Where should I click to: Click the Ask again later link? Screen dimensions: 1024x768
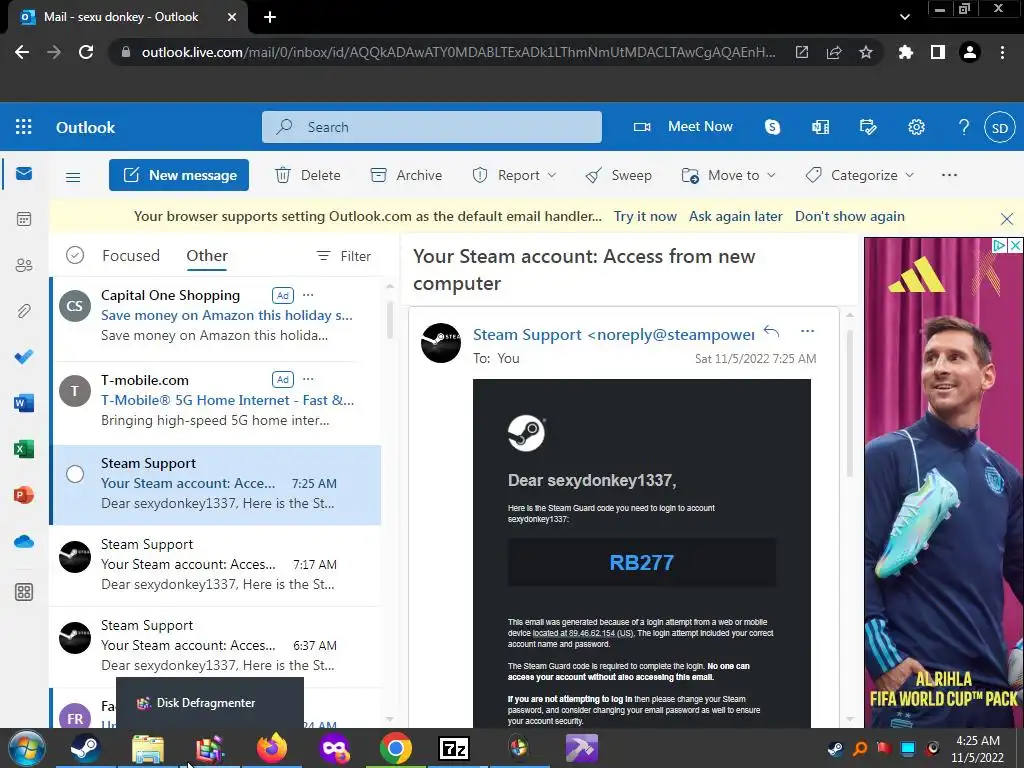735,216
